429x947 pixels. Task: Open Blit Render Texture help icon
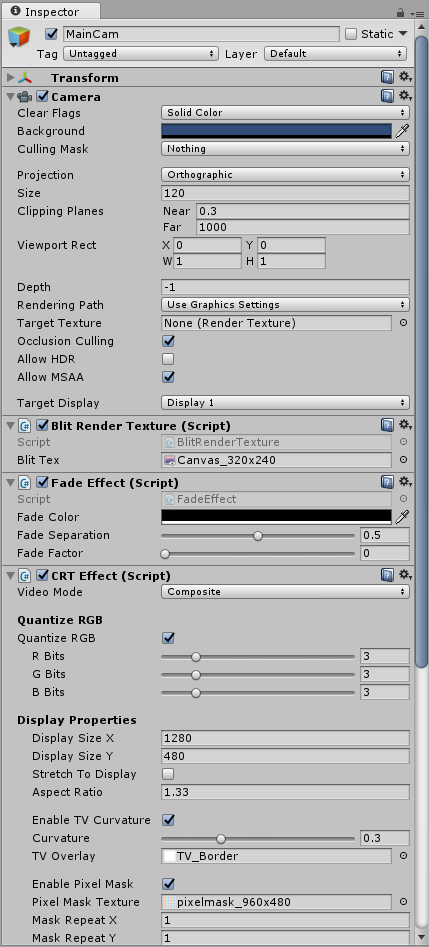(387, 426)
